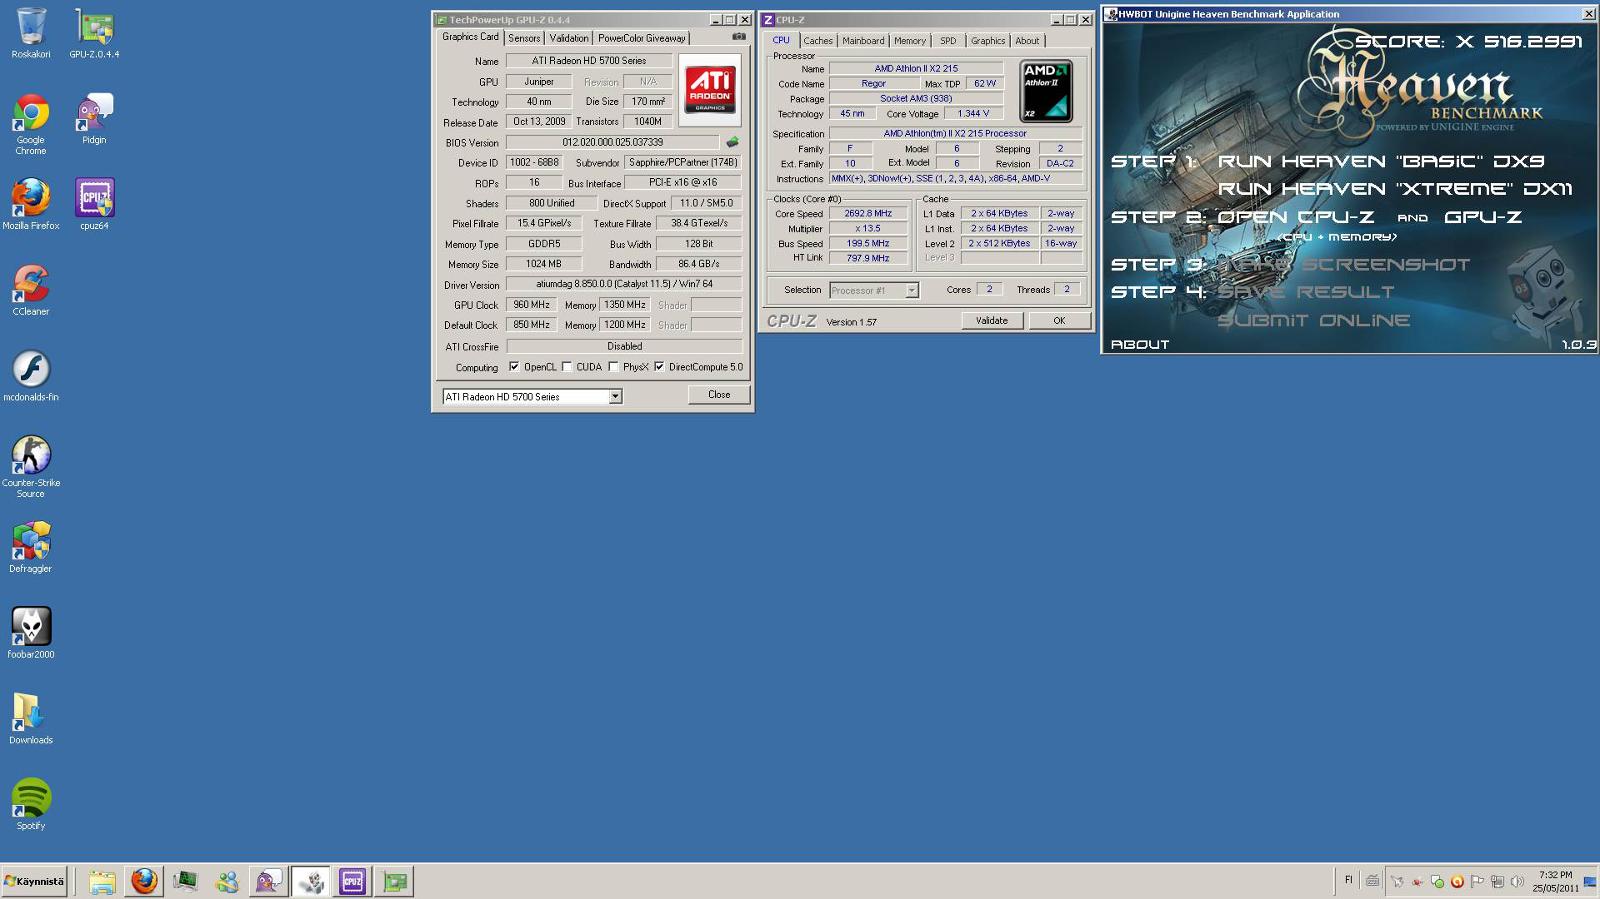Switch to the Caches tab in CPU-Z

[x=818, y=41]
